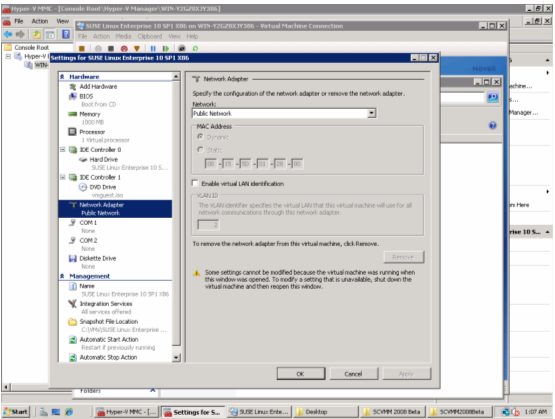Click the Remove network adapter button
This screenshot has width=555, height=419.
point(404,257)
